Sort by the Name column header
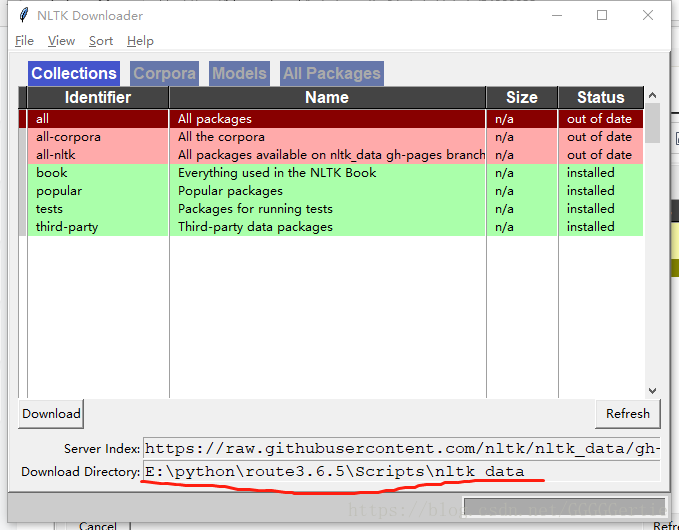The image size is (679, 530). pyautogui.click(x=327, y=97)
